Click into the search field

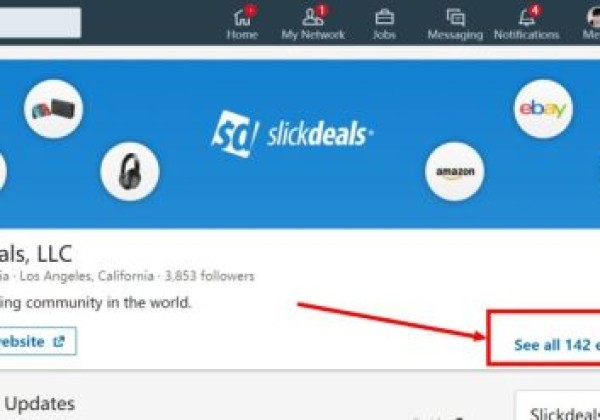click(x=40, y=23)
